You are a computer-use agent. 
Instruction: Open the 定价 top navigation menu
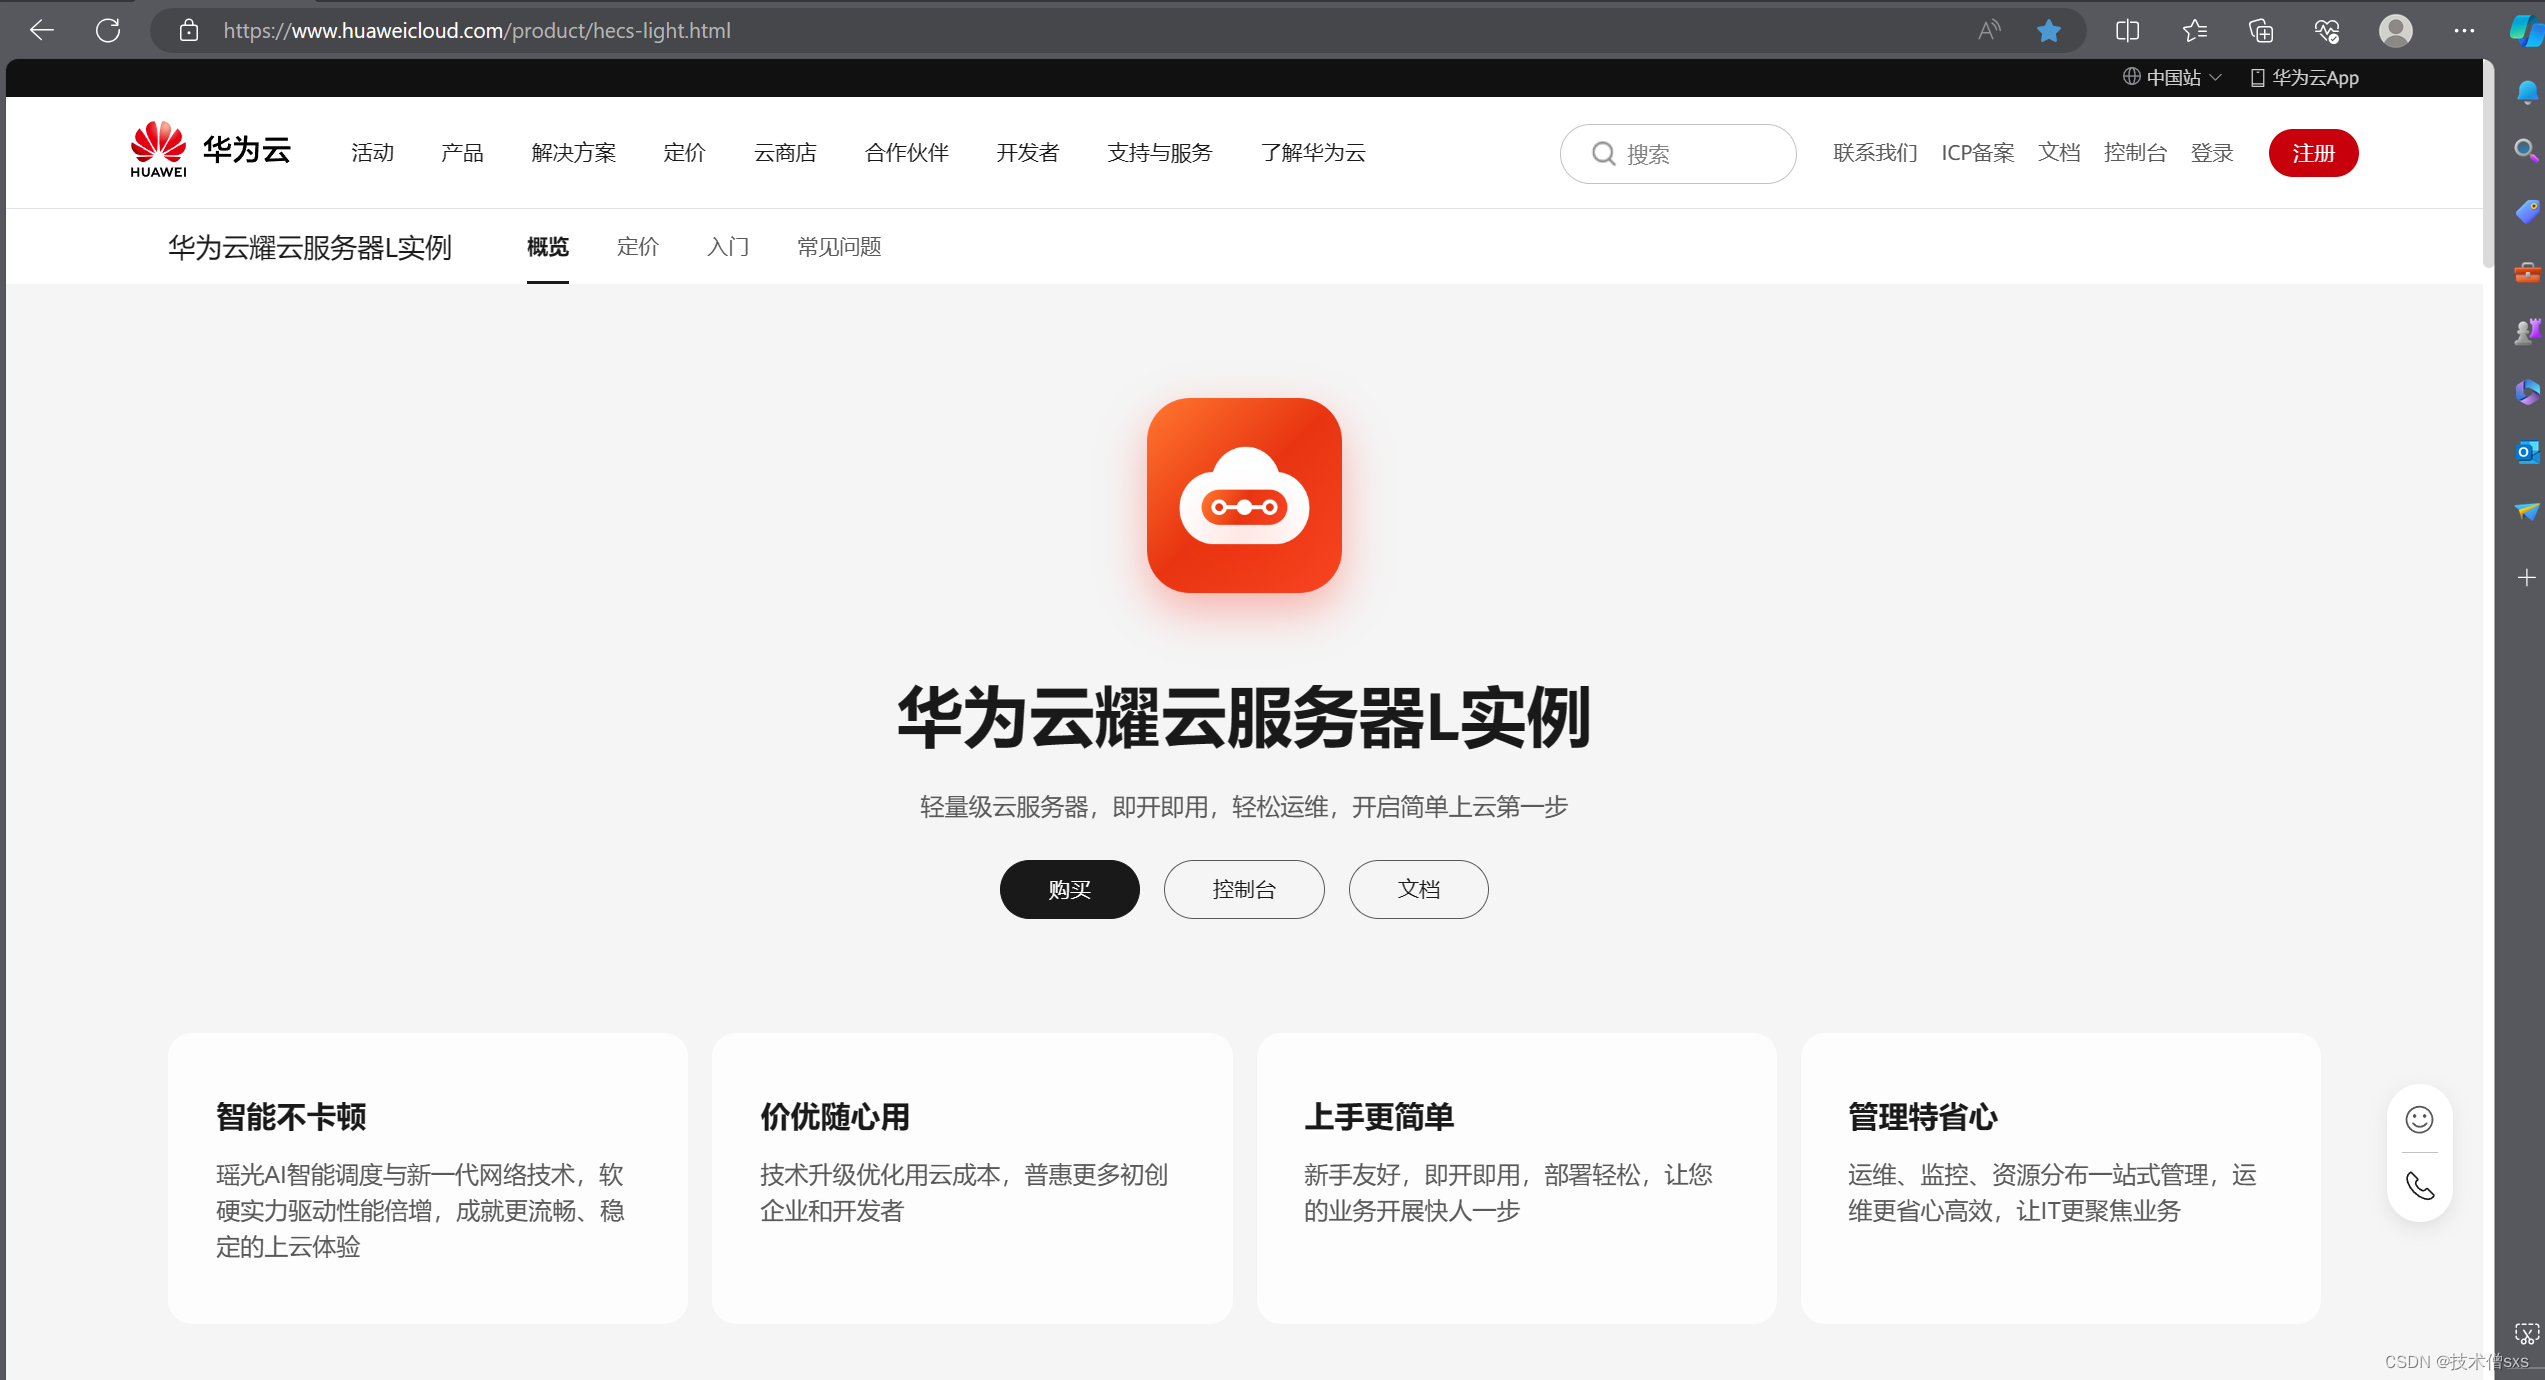[x=685, y=152]
